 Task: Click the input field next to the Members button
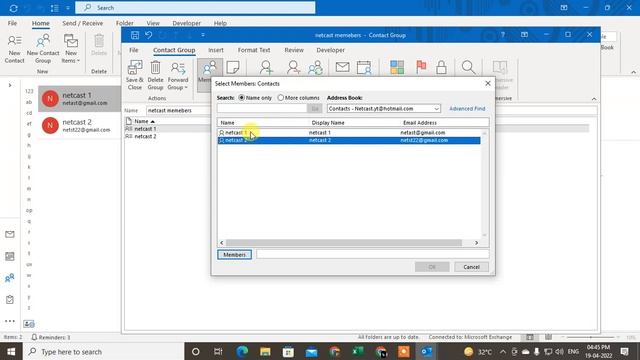point(372,255)
